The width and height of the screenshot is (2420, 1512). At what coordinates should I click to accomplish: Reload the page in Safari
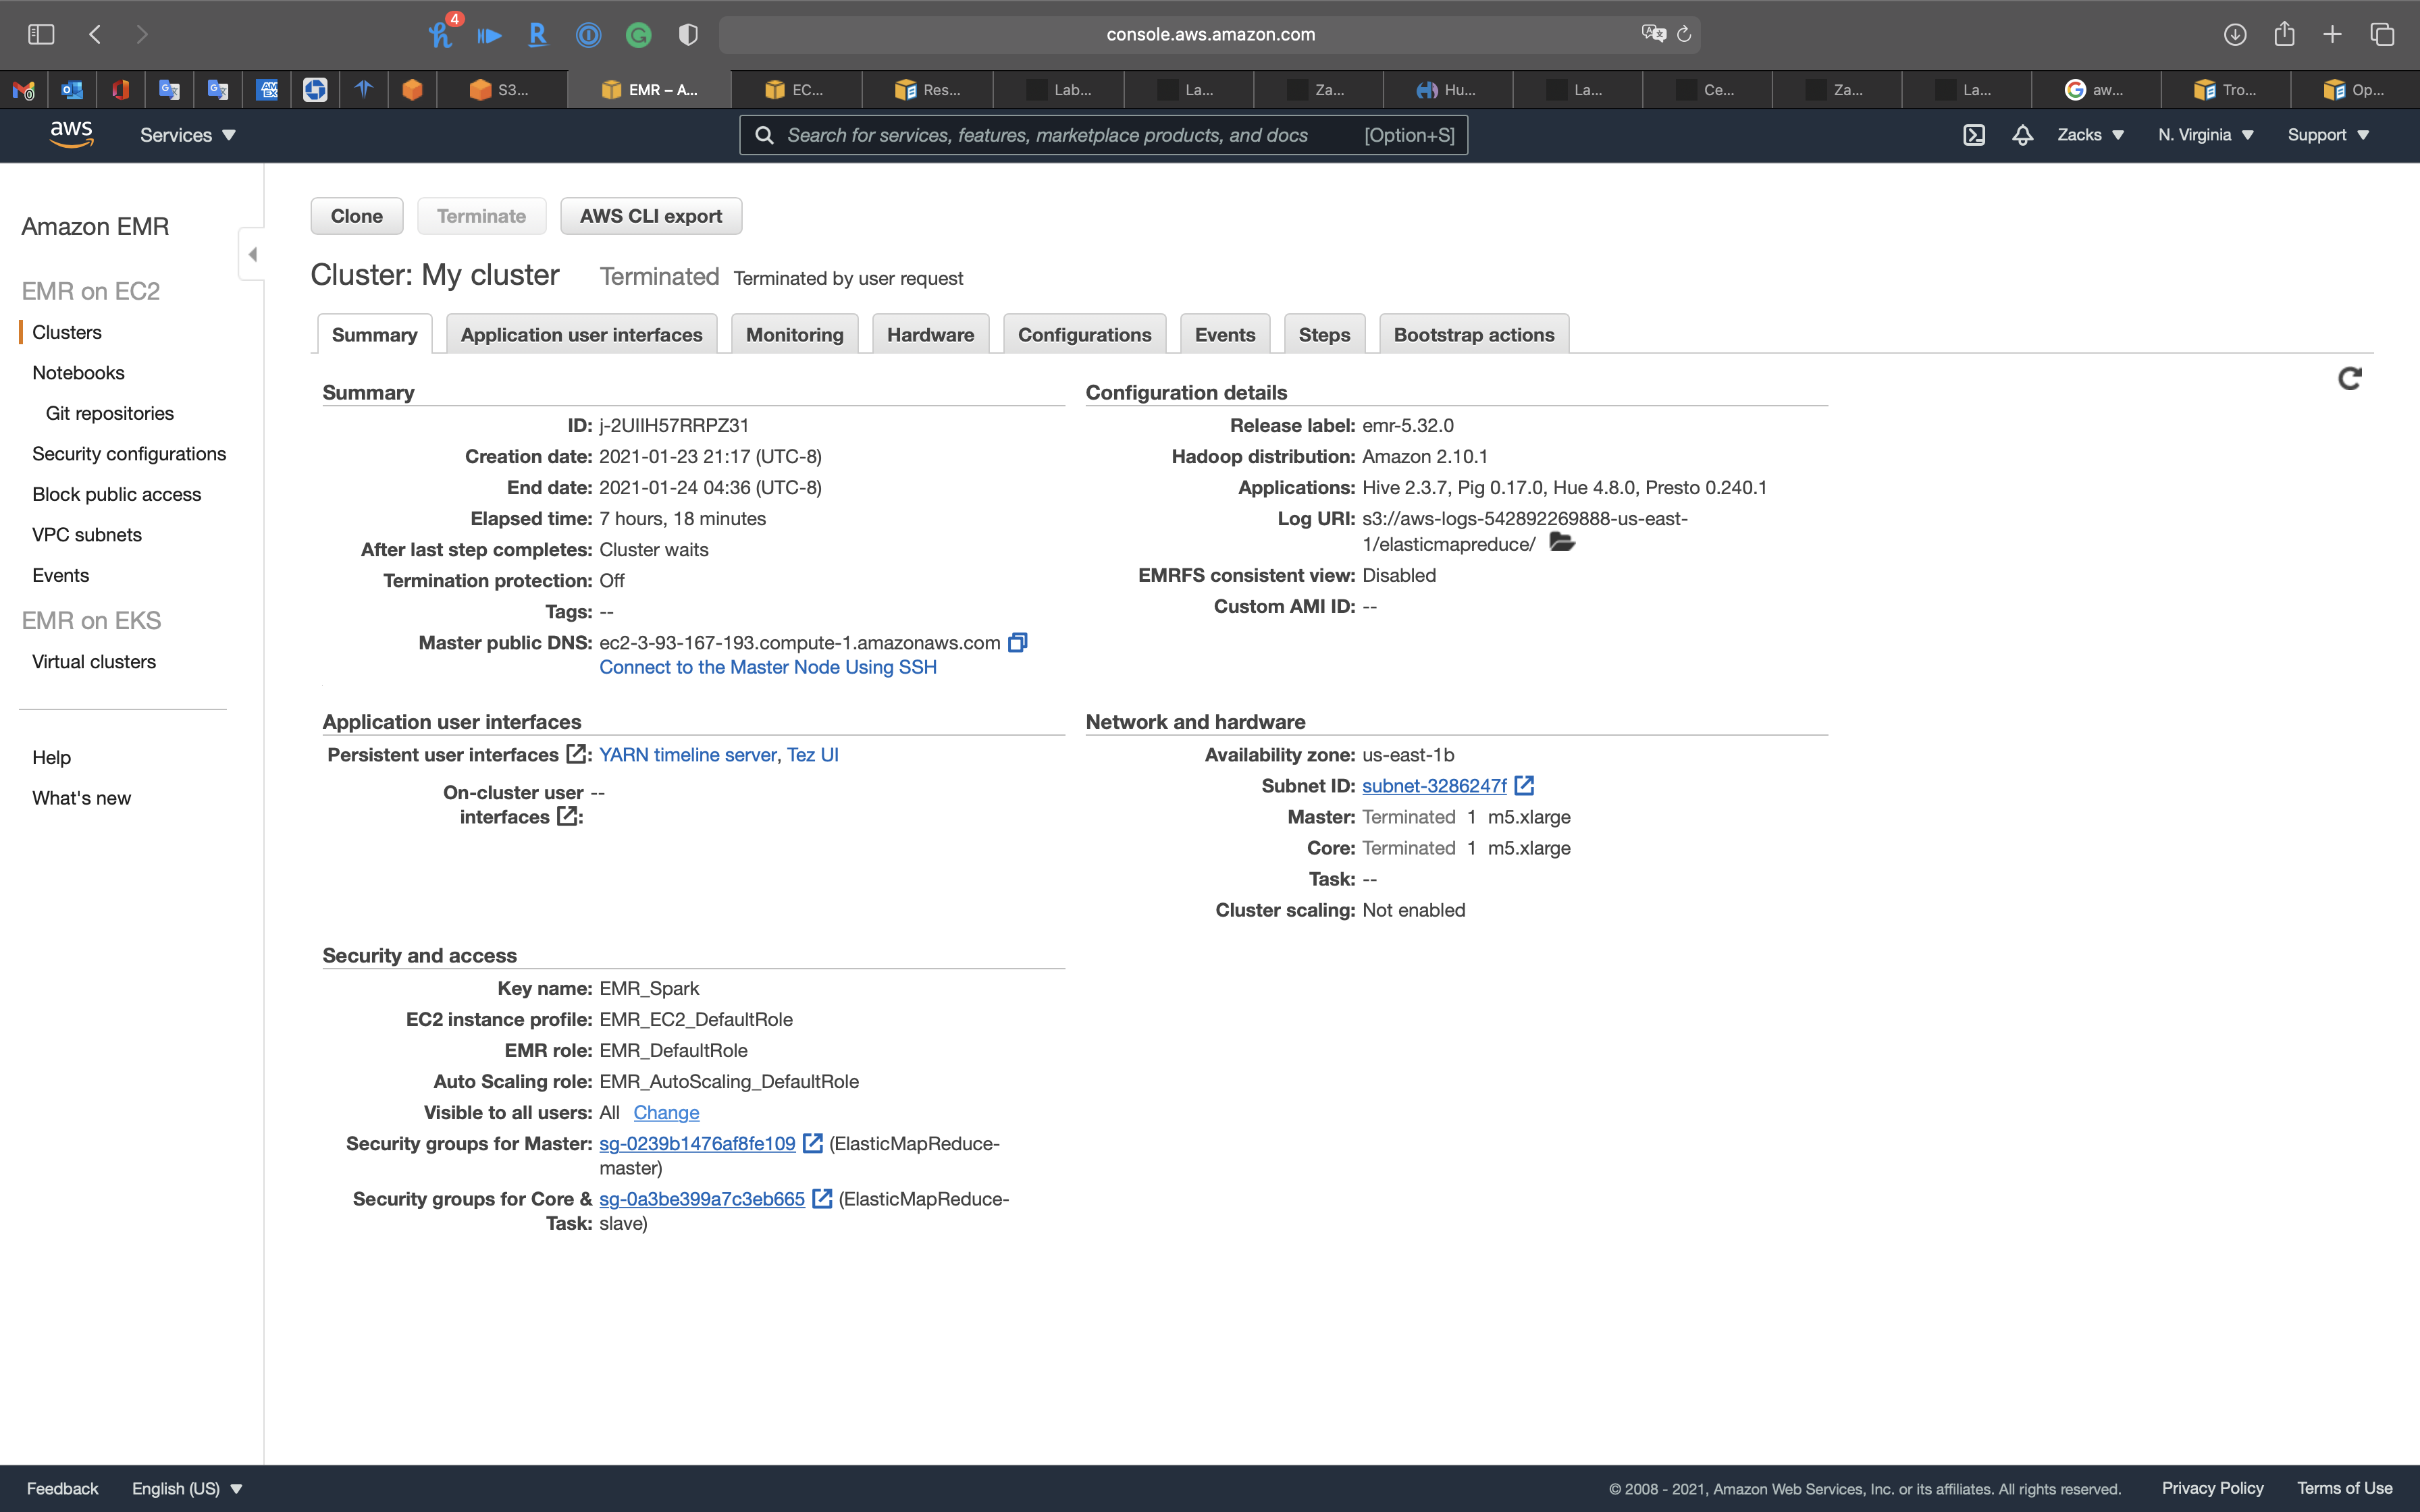coord(1684,35)
